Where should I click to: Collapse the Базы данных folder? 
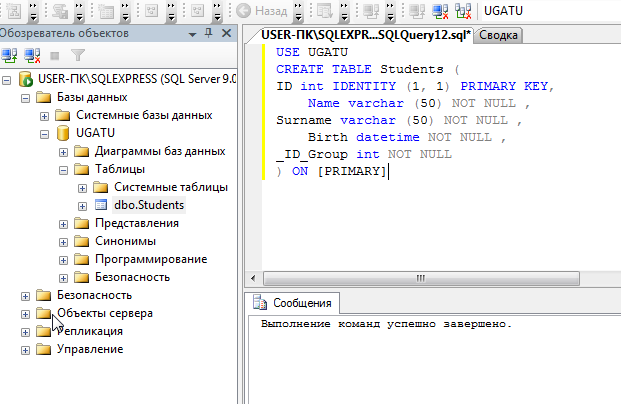pyautogui.click(x=25, y=98)
